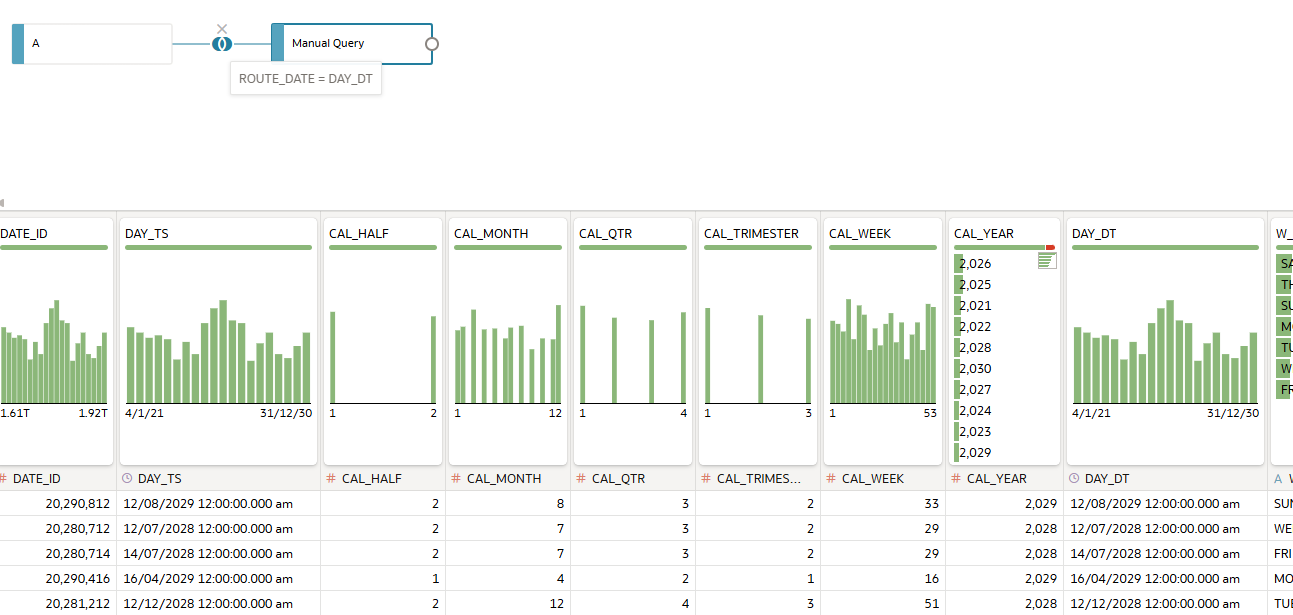Screen dimensions: 1293x615
Task: Select the table node labeled A
Action: [x=92, y=44]
